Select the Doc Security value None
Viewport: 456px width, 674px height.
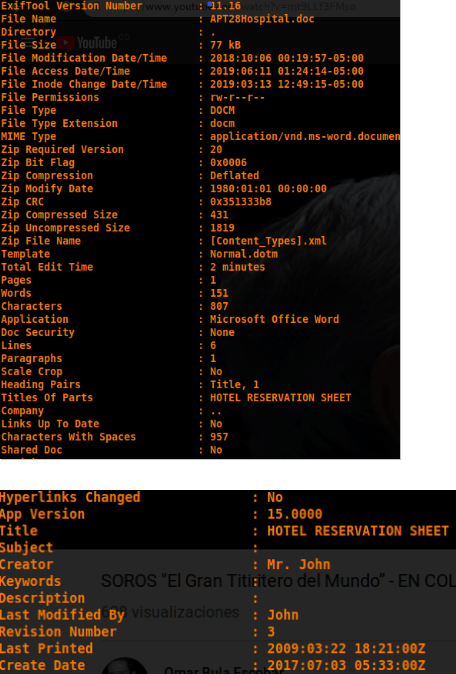tap(222, 332)
